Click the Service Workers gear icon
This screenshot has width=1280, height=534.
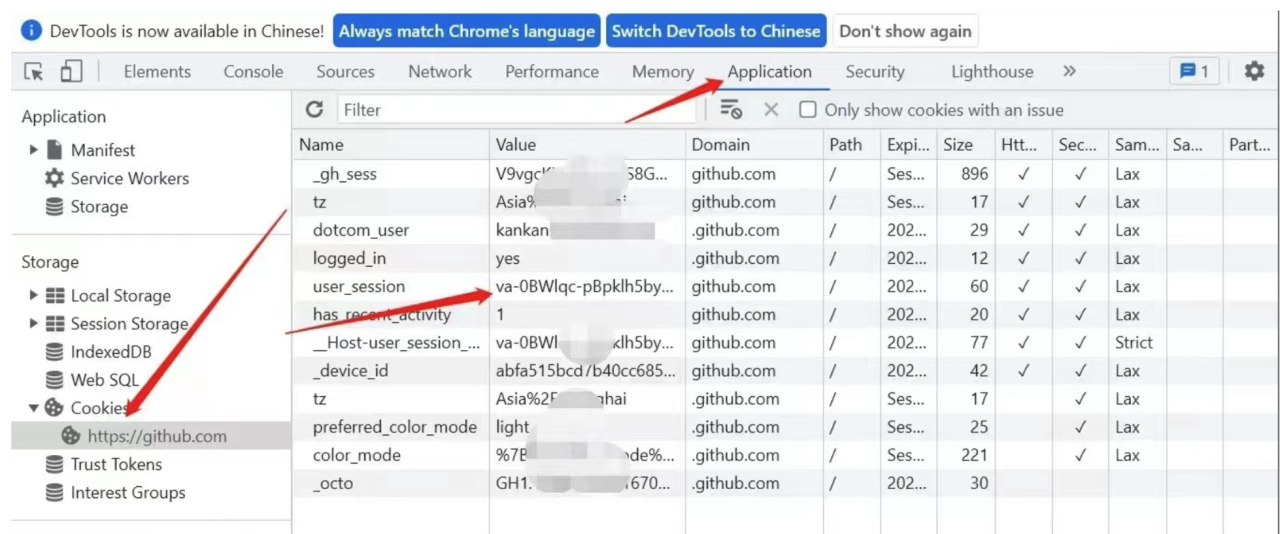[x=54, y=178]
